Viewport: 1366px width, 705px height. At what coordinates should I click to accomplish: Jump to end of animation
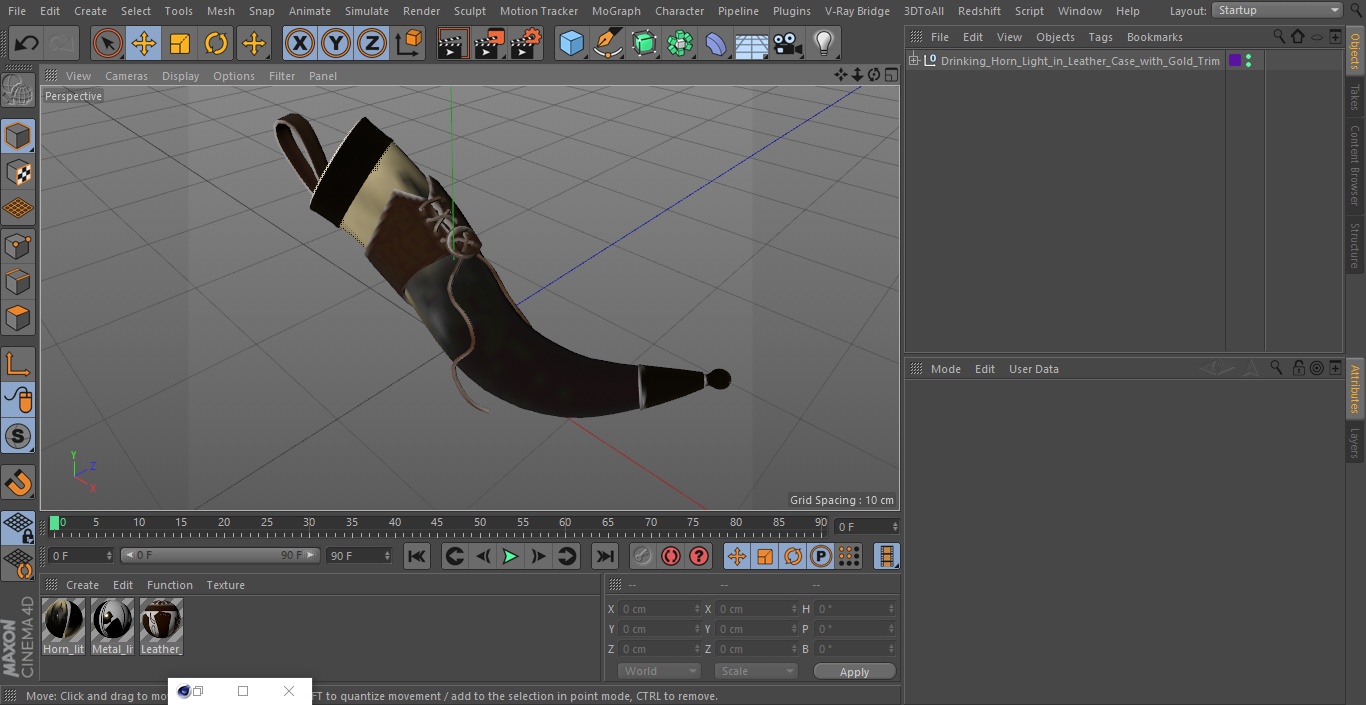pyautogui.click(x=604, y=556)
